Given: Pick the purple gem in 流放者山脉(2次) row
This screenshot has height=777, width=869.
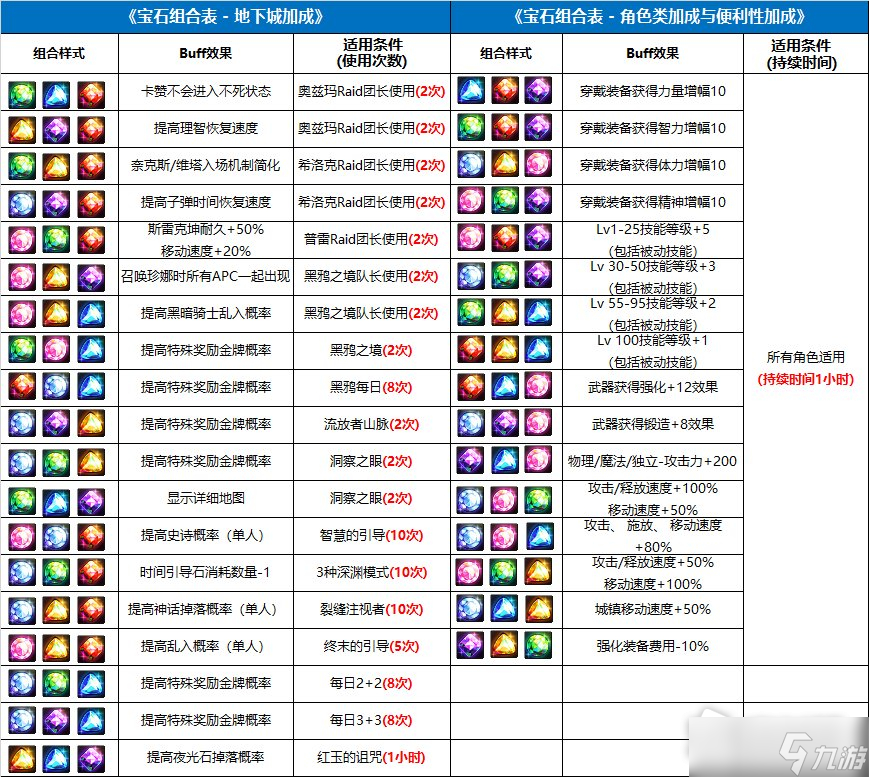Looking at the screenshot, I should tap(57, 423).
